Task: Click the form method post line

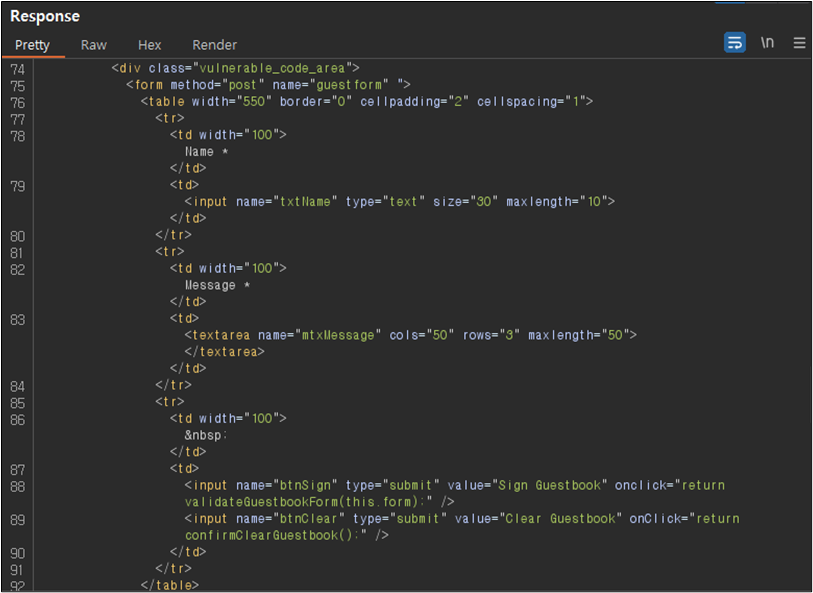Action: [x=269, y=85]
